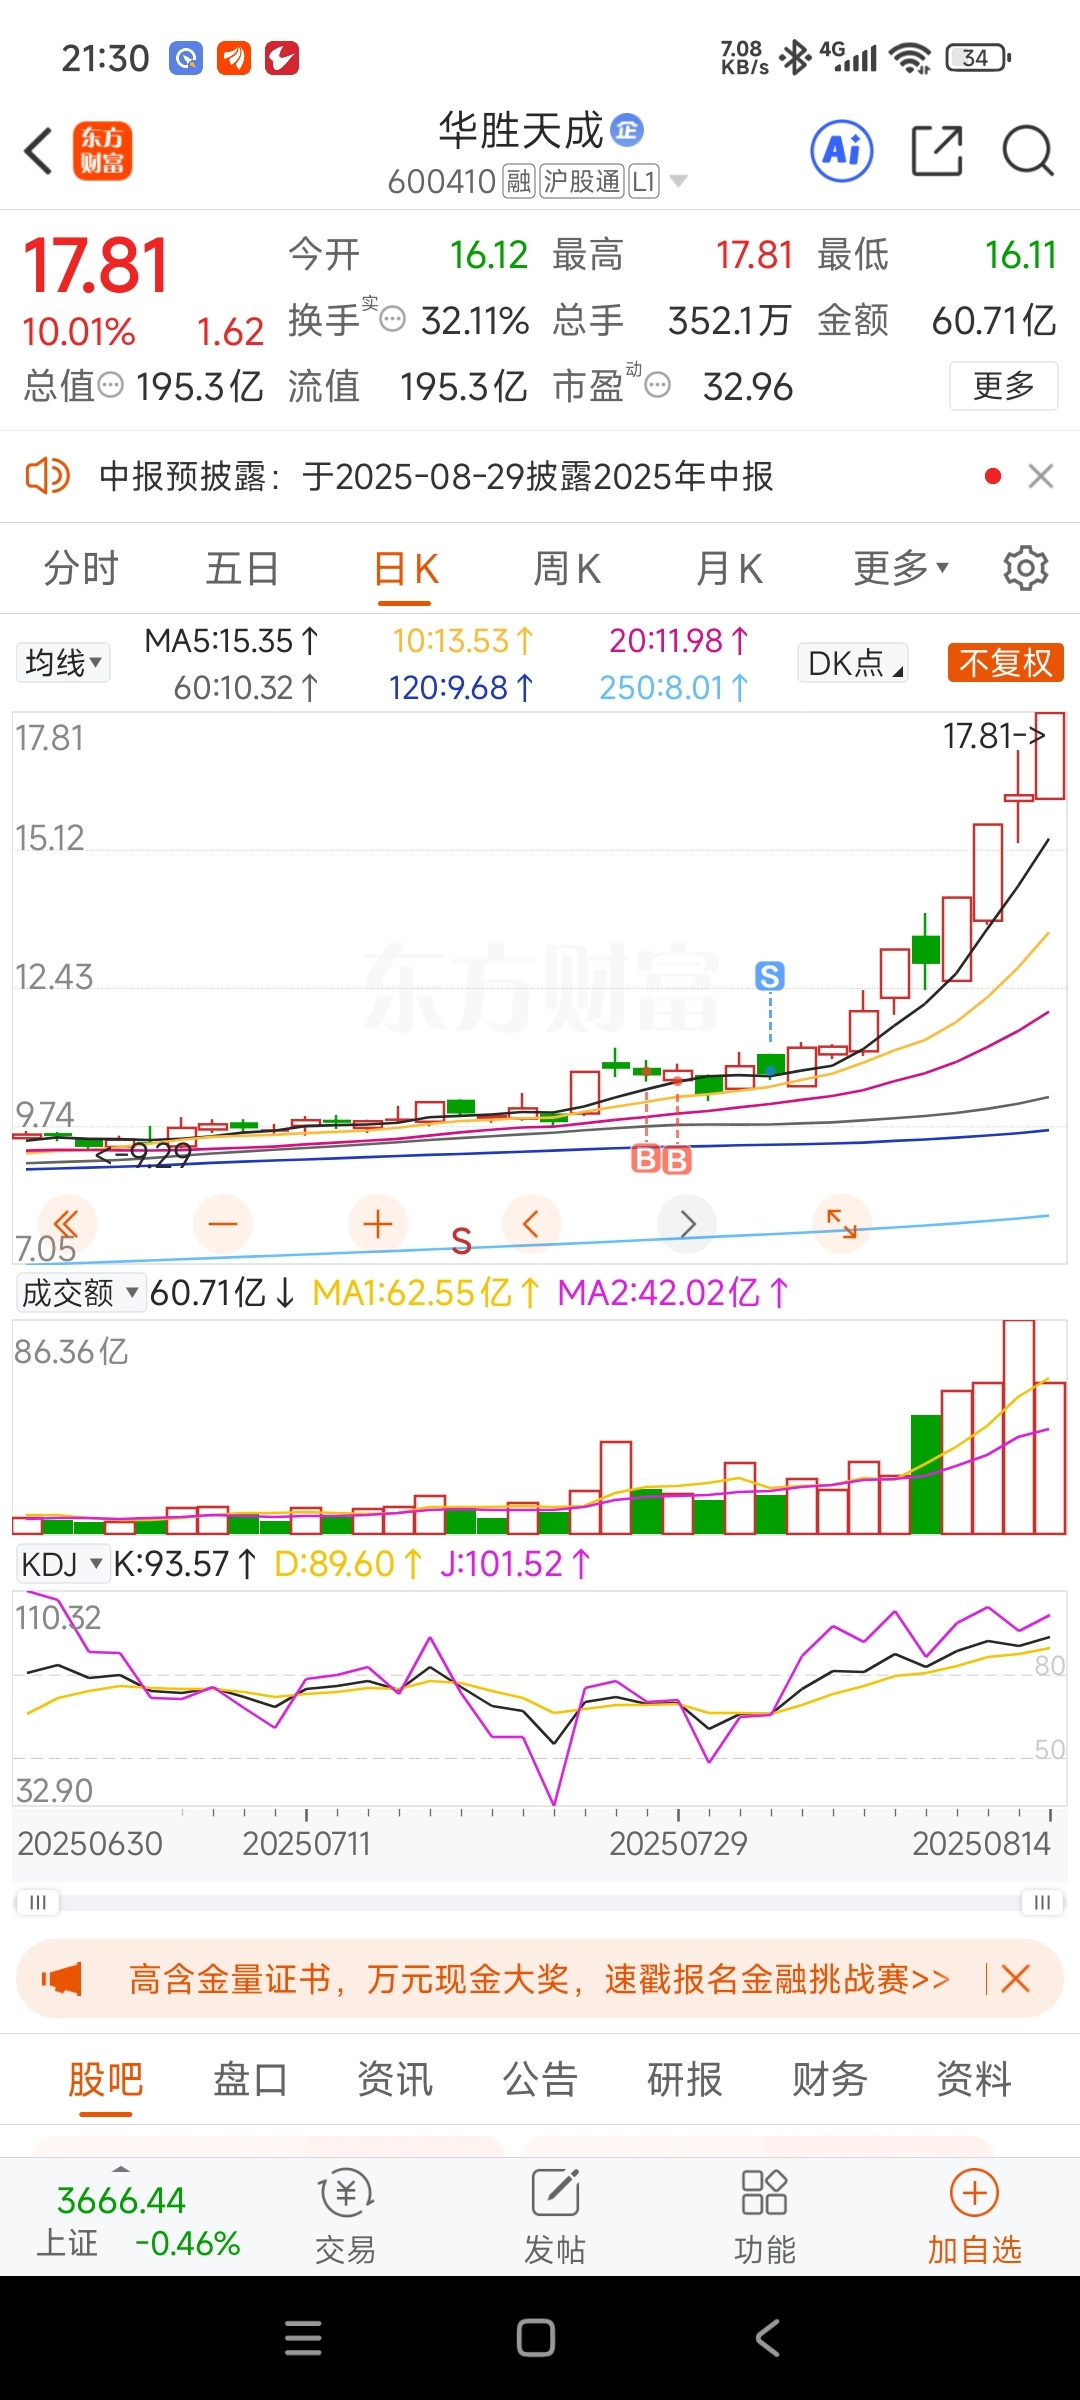Viewport: 1080px width, 2400px height.
Task: Open the search magnifier icon
Action: [1028, 151]
